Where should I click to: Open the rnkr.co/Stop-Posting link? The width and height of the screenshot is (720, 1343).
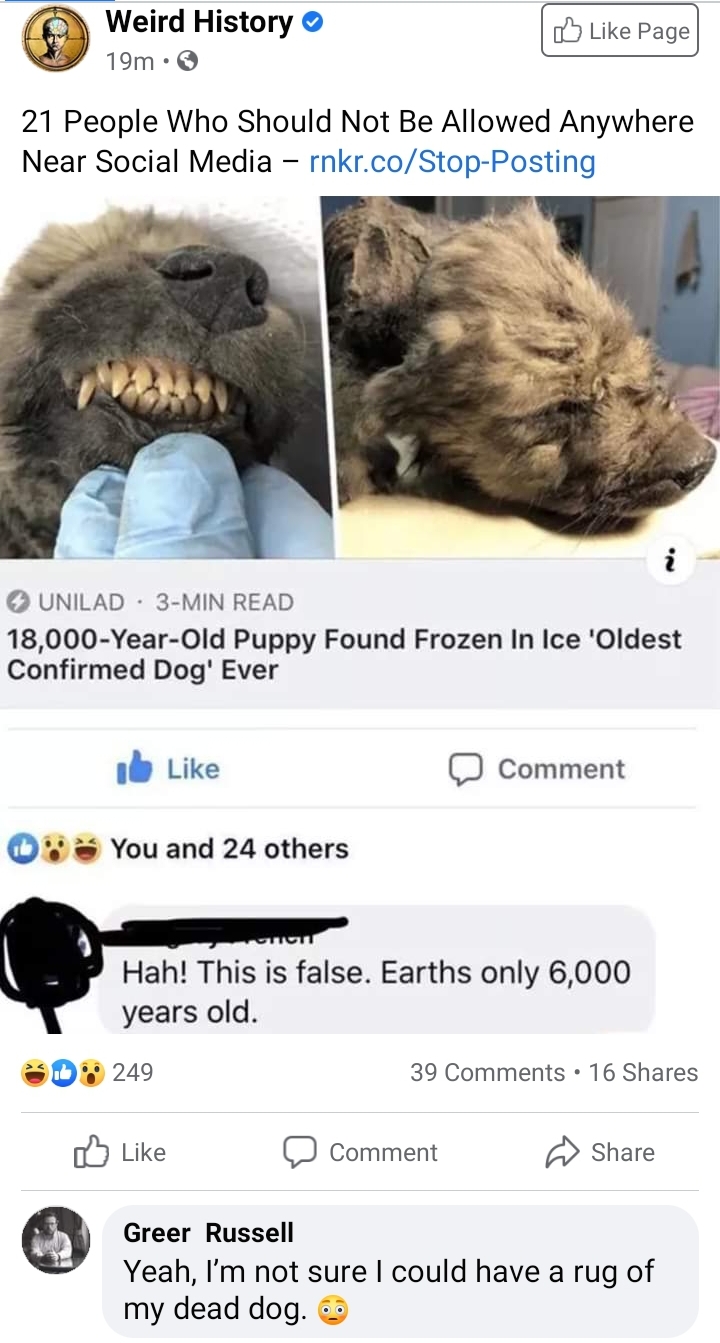click(x=452, y=162)
